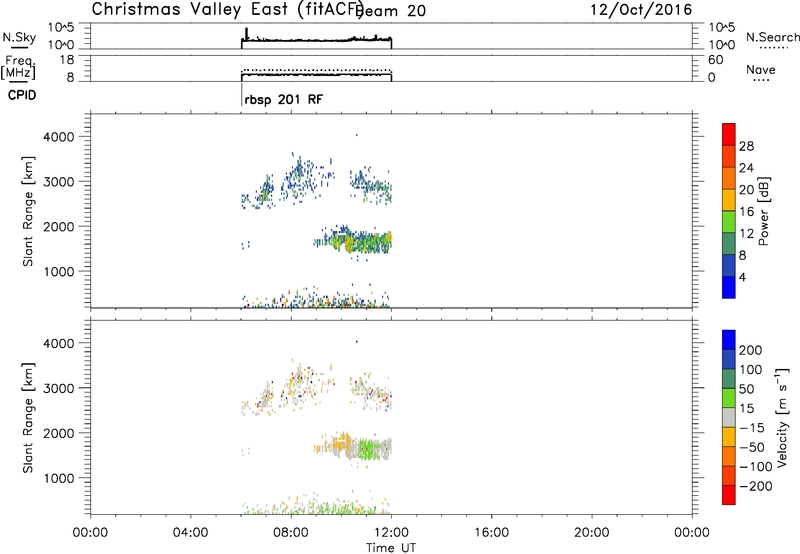
Task: Select the "Time UT" axis title
Action: 391,548
